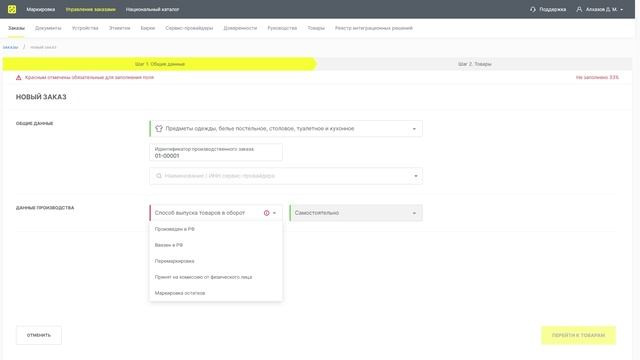The width and height of the screenshot is (640, 360).
Task: Click the red info icon in release method field
Action: tap(267, 213)
